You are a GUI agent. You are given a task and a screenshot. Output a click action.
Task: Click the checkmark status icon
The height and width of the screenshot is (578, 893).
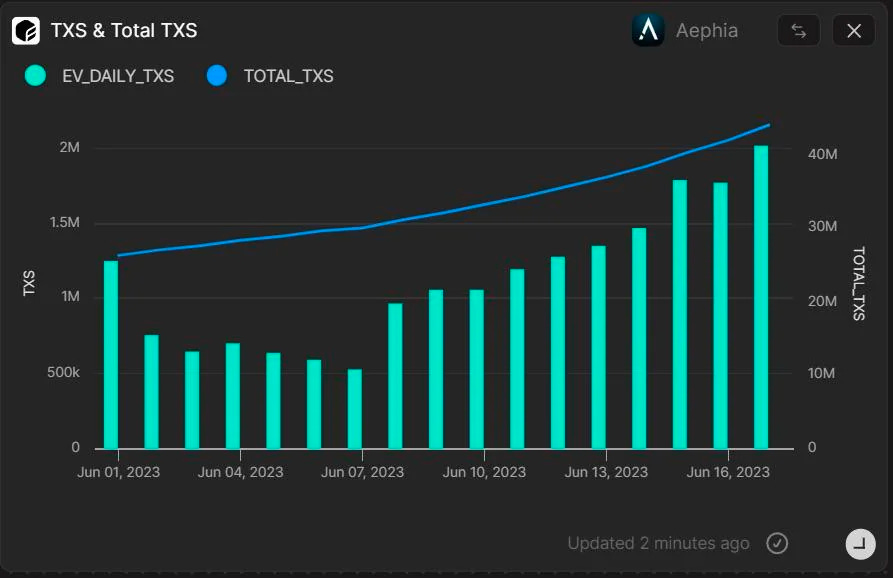[777, 543]
